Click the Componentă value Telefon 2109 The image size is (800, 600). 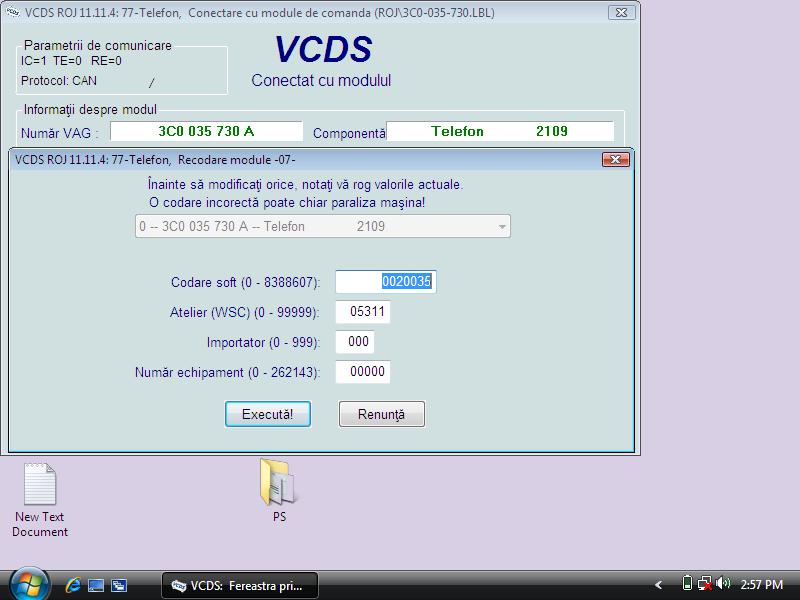(500, 131)
